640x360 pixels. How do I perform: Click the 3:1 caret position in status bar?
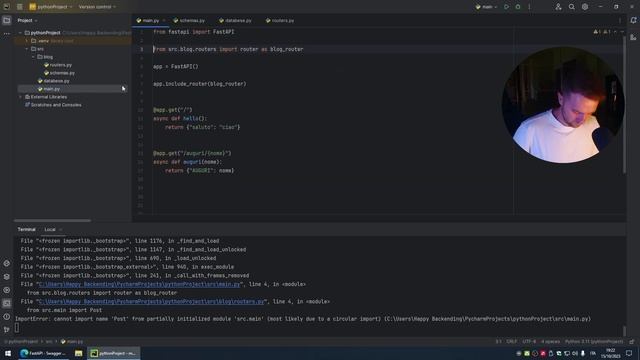(x=498, y=342)
